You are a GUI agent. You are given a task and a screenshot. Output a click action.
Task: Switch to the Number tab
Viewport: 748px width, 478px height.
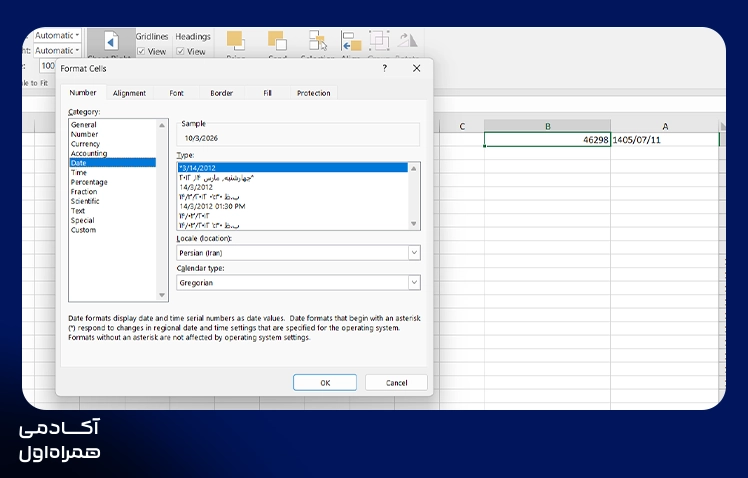coord(83,93)
